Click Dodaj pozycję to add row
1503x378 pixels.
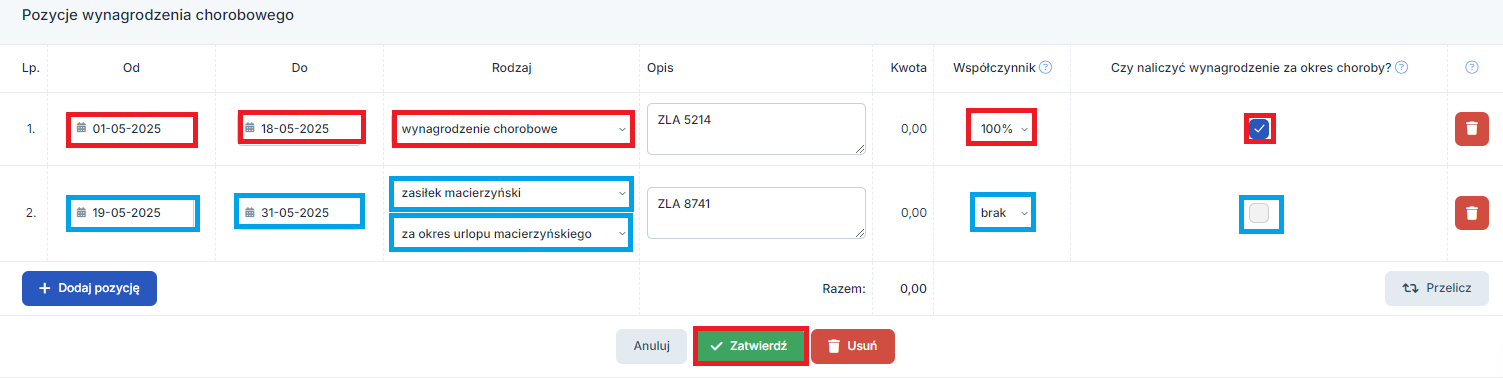click(89, 288)
